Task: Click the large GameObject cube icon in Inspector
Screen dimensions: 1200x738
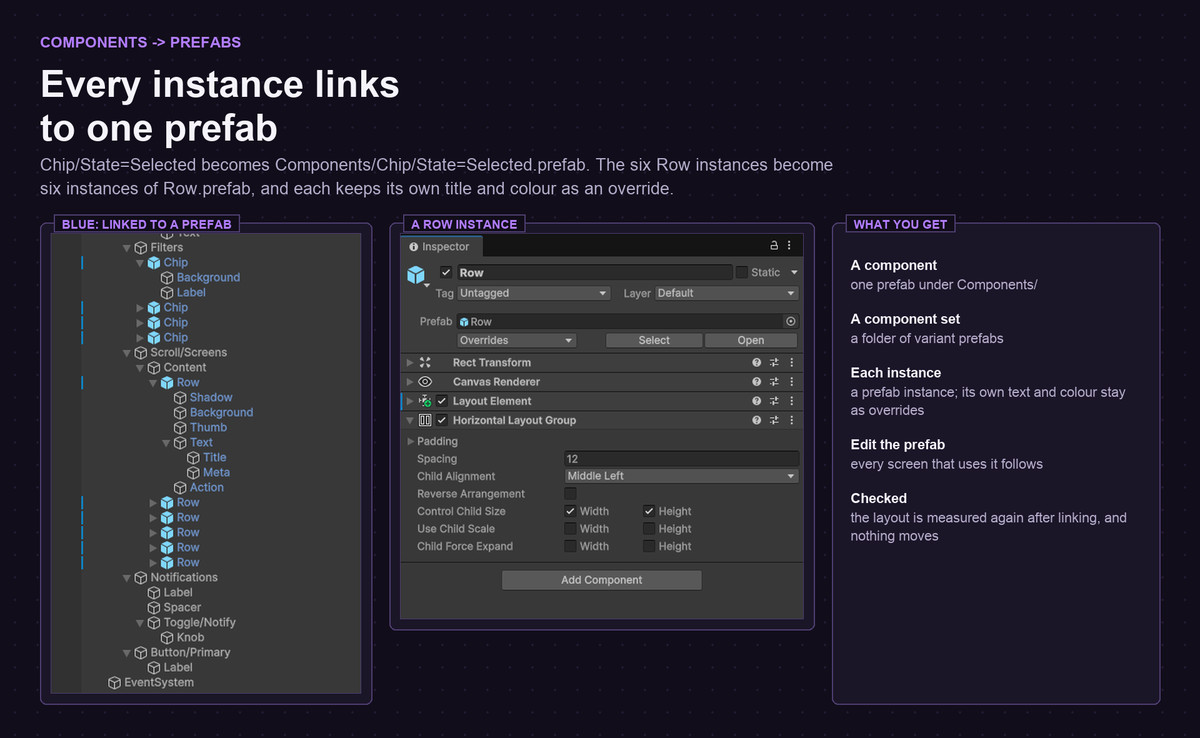Action: click(x=416, y=275)
